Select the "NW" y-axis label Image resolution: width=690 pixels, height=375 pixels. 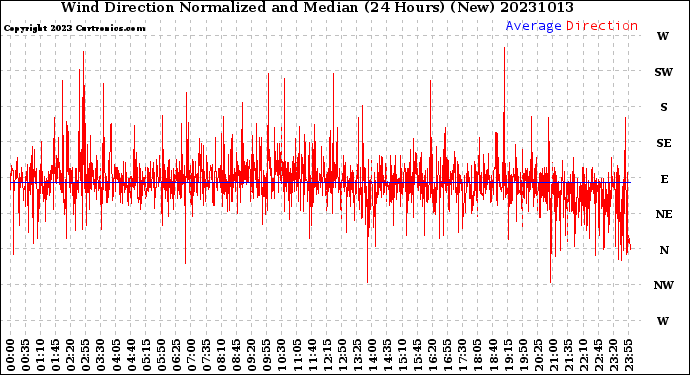pos(663,285)
